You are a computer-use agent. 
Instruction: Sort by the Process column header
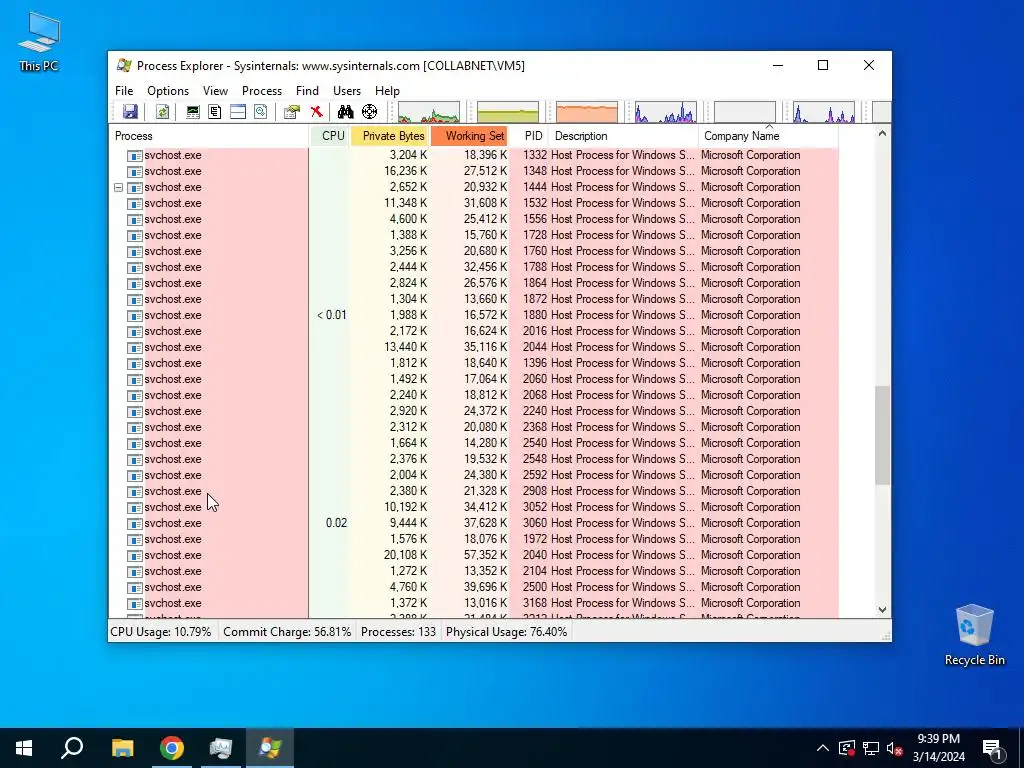pyautogui.click(x=208, y=136)
